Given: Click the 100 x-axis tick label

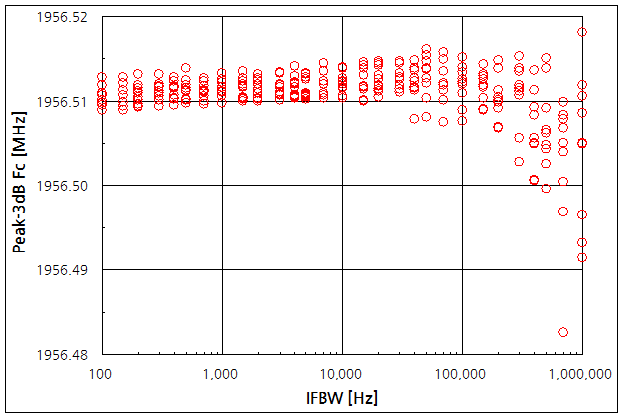Looking at the screenshot, I should point(101,373).
